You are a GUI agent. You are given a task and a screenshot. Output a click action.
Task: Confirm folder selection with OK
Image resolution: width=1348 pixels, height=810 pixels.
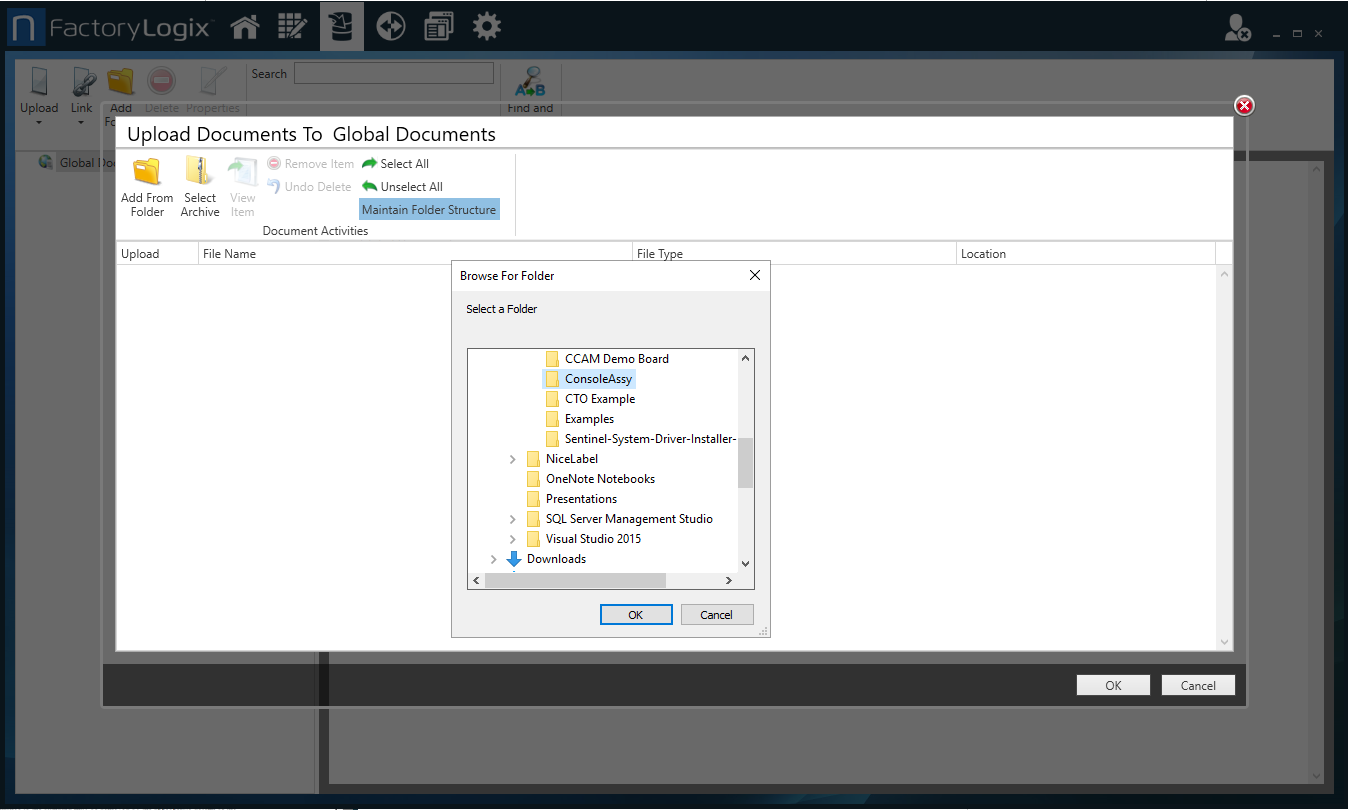tap(636, 614)
